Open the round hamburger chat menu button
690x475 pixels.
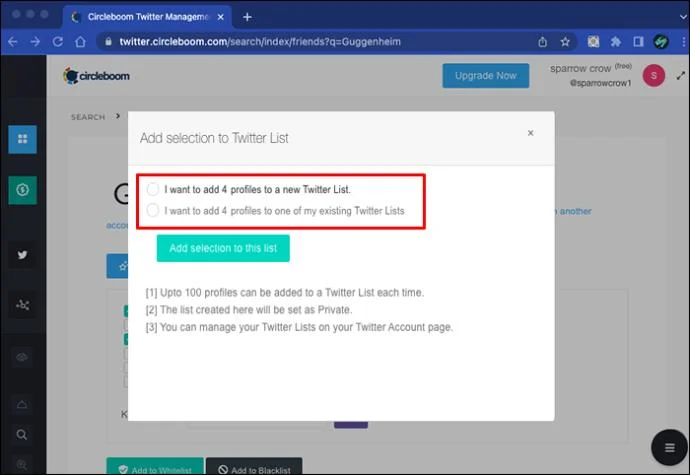(669, 447)
